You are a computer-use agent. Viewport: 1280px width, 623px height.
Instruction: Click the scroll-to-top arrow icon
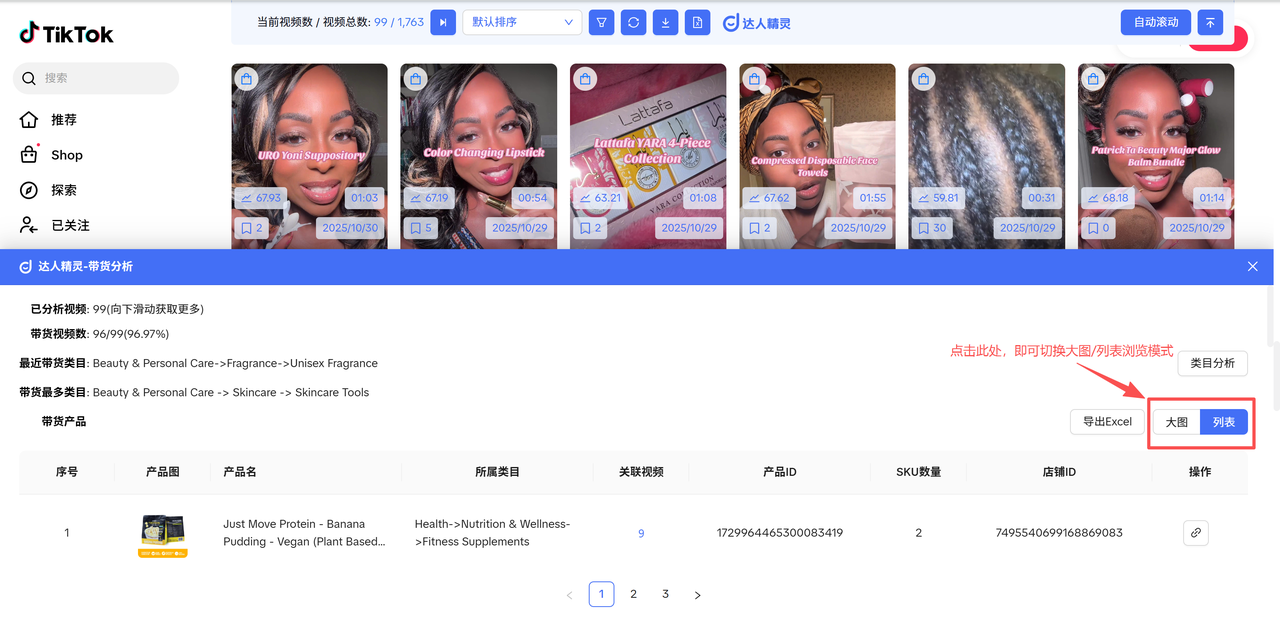click(1211, 22)
